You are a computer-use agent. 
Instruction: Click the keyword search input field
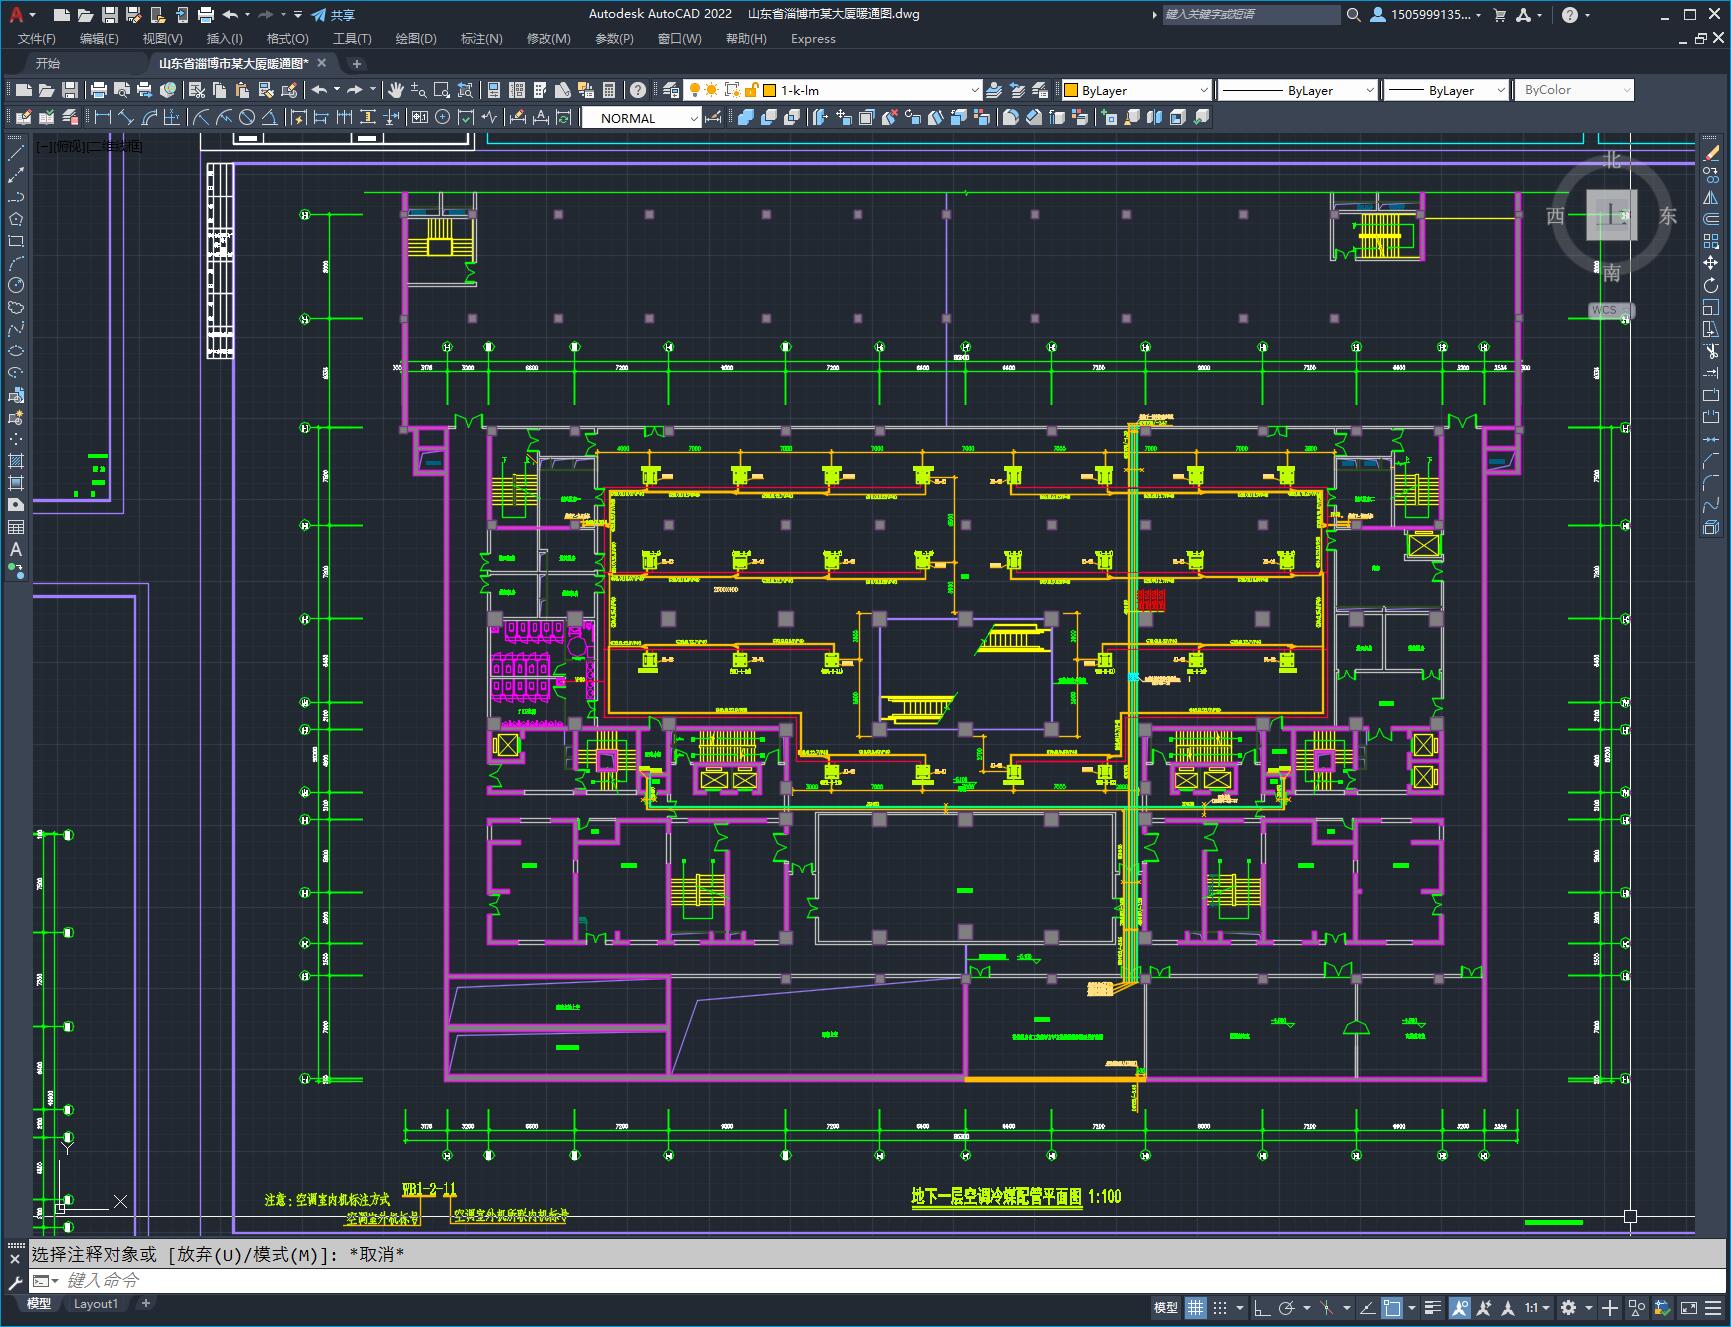coord(1251,15)
